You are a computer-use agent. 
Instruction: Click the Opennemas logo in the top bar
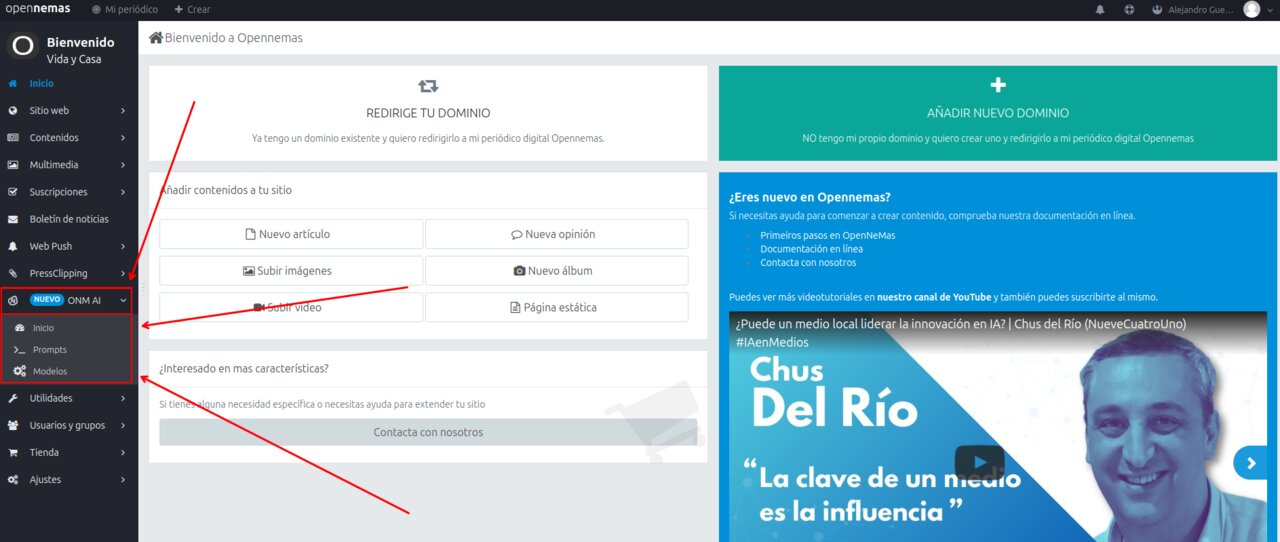38,9
